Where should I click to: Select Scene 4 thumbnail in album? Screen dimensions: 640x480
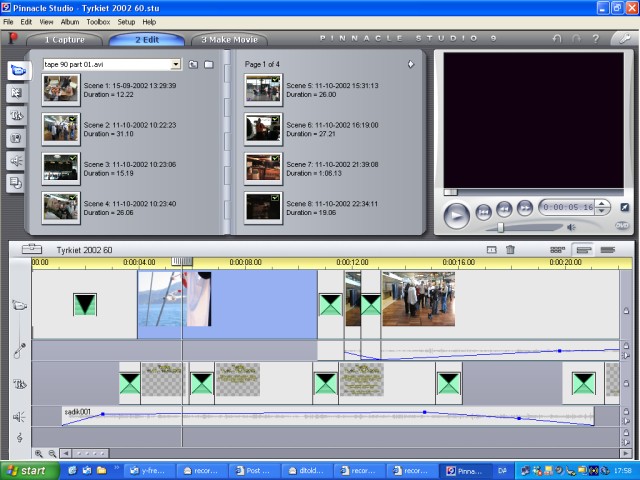(x=61, y=208)
